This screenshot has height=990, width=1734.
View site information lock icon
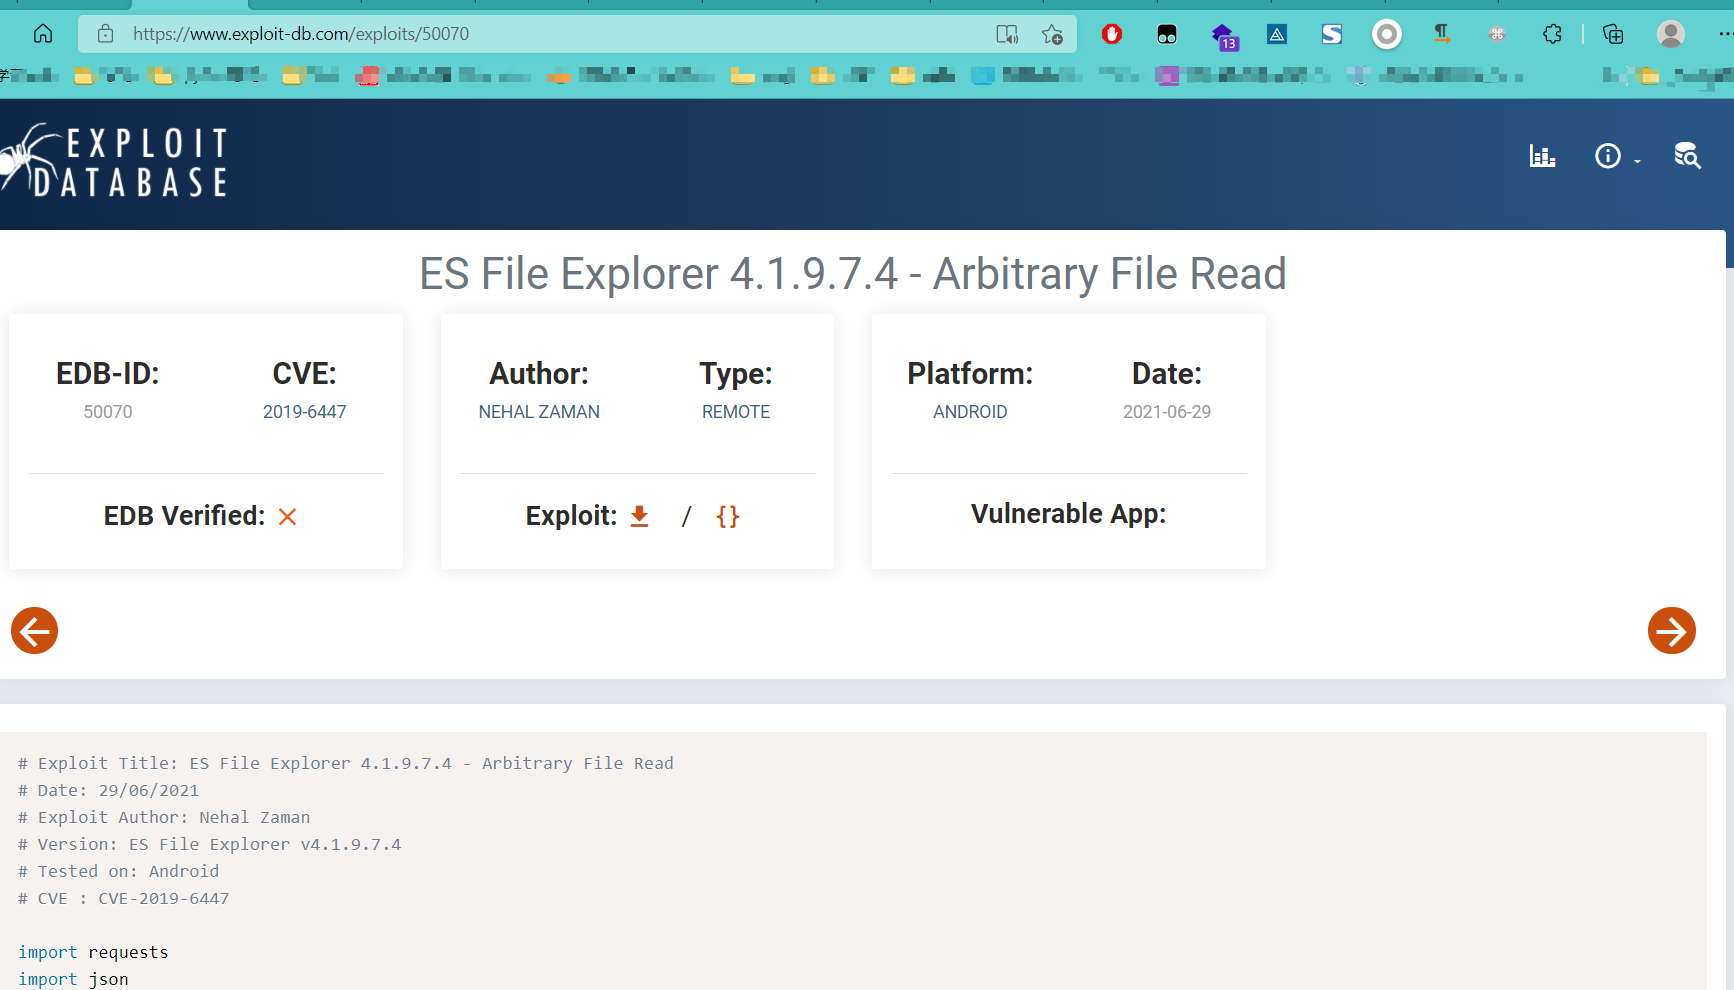pyautogui.click(x=105, y=34)
